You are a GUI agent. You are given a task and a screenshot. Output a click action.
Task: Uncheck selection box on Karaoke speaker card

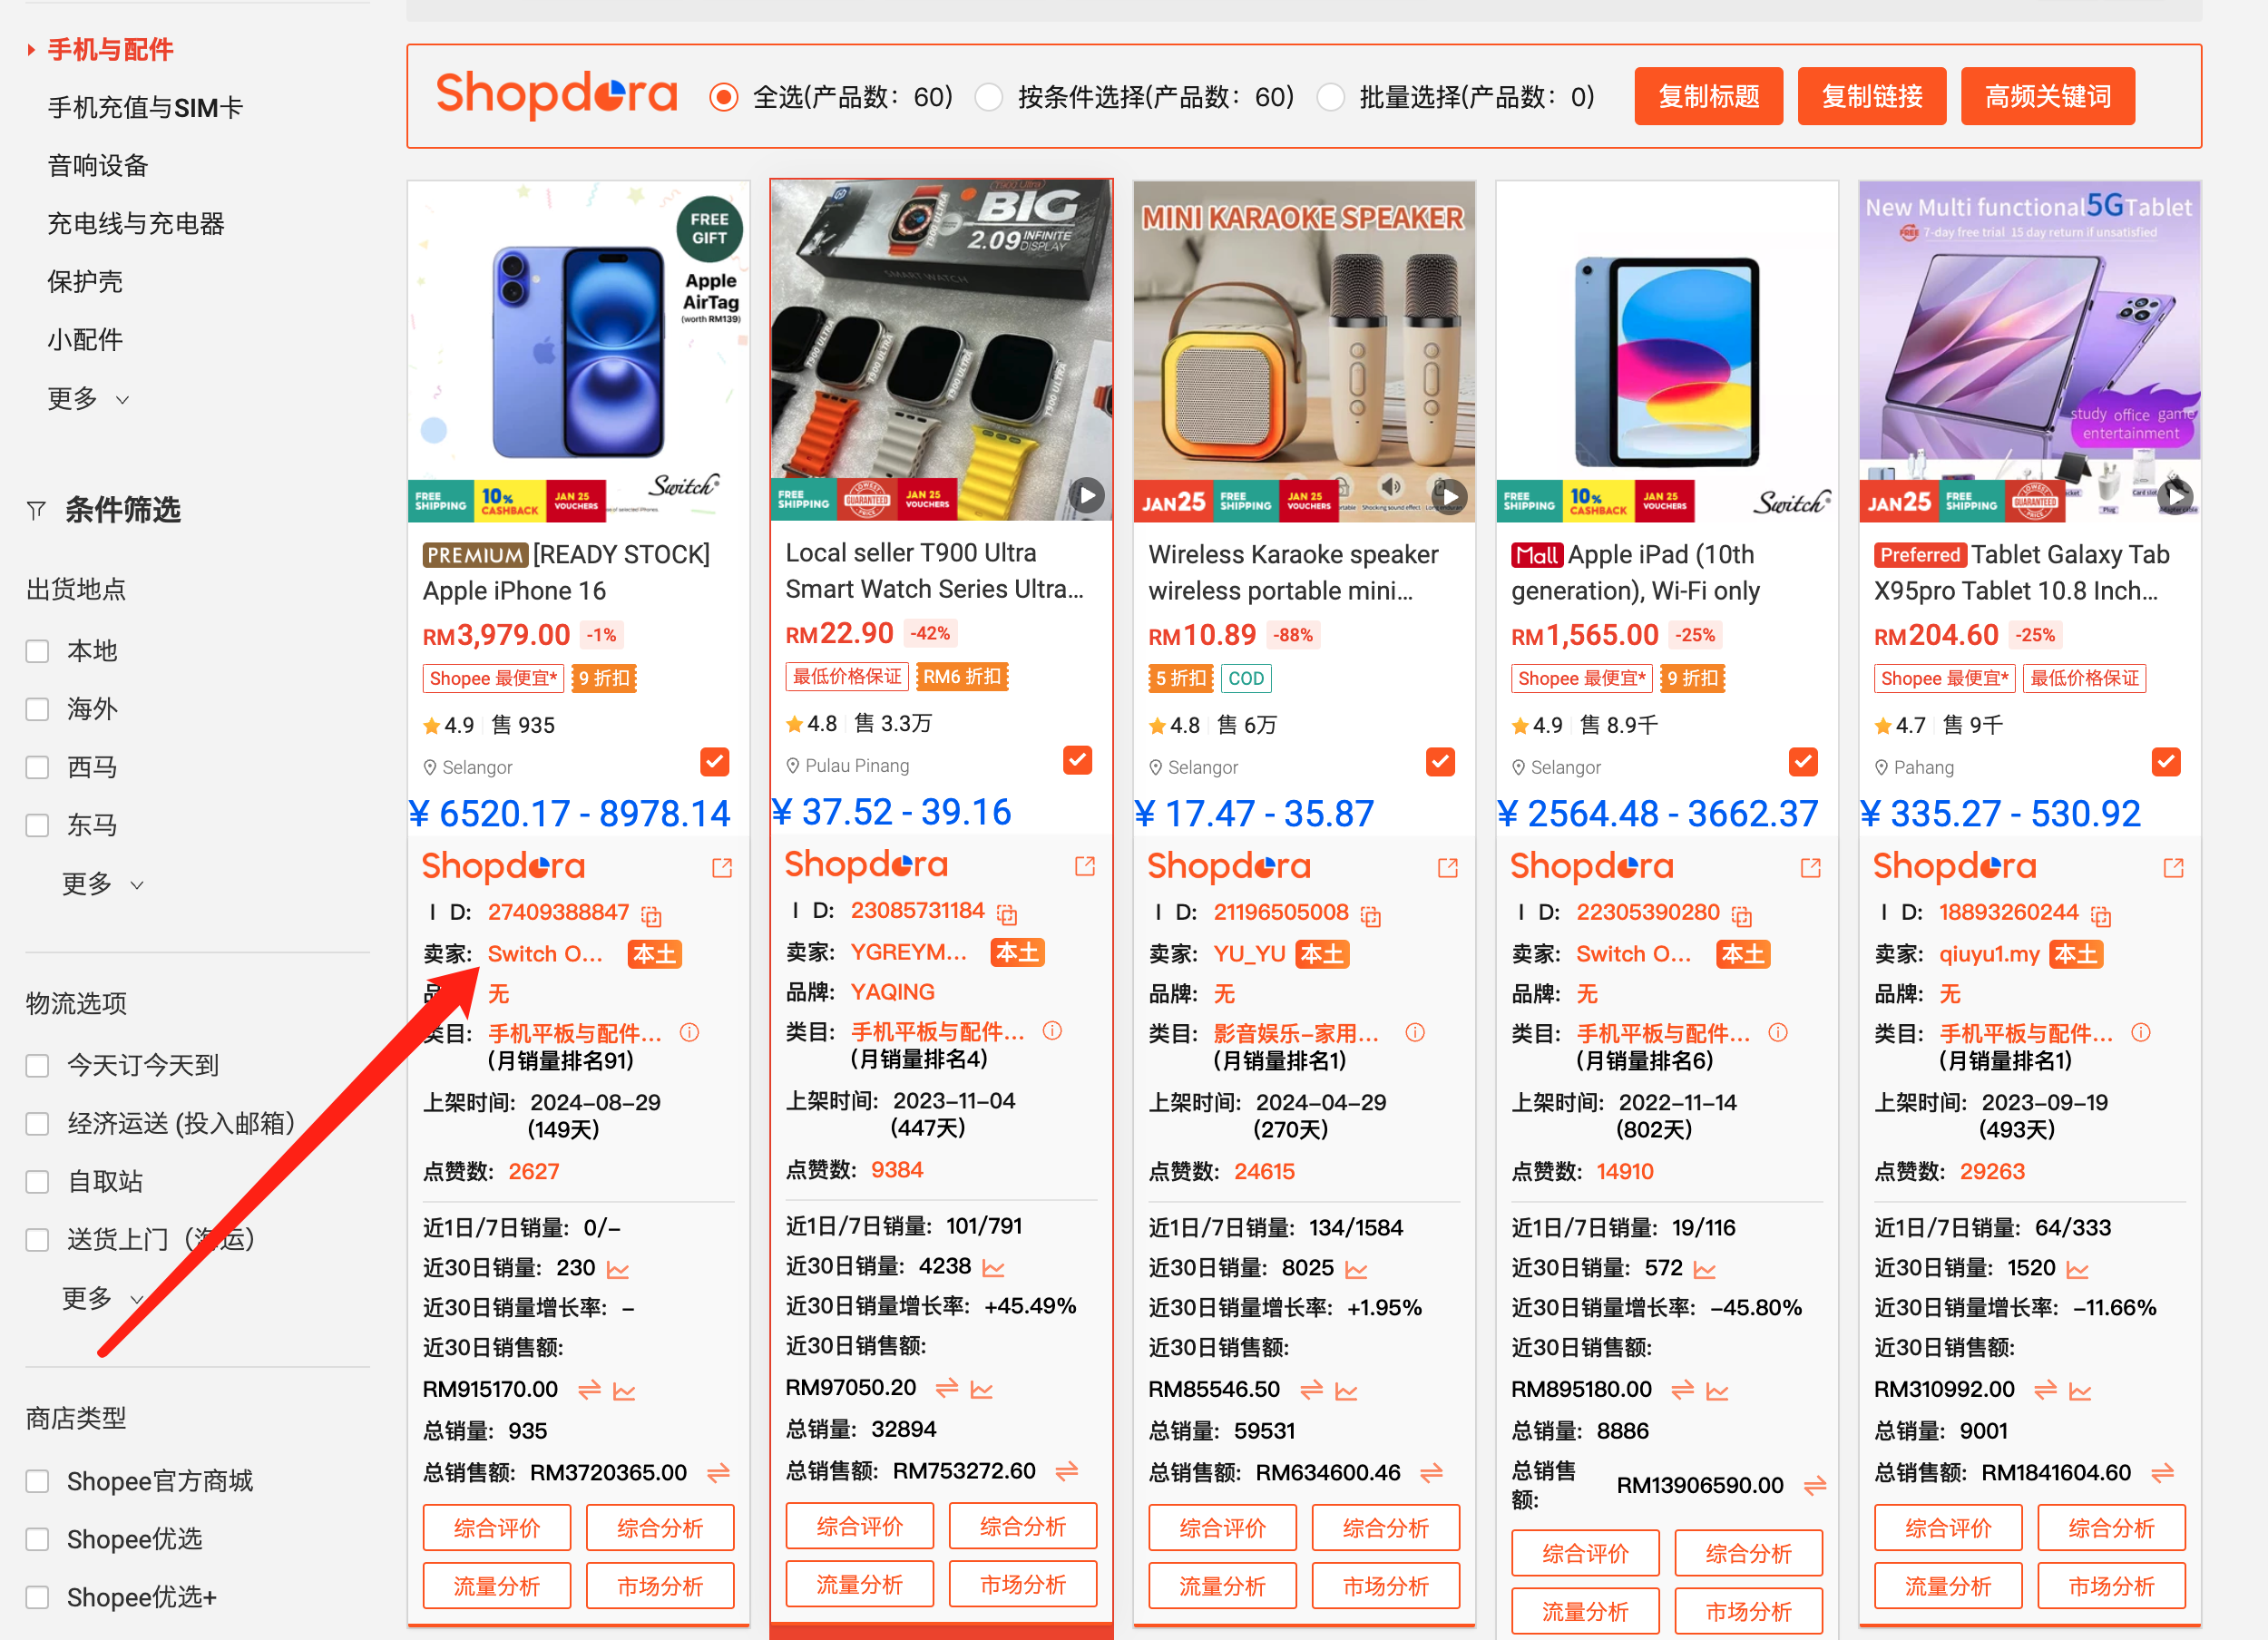1440,762
